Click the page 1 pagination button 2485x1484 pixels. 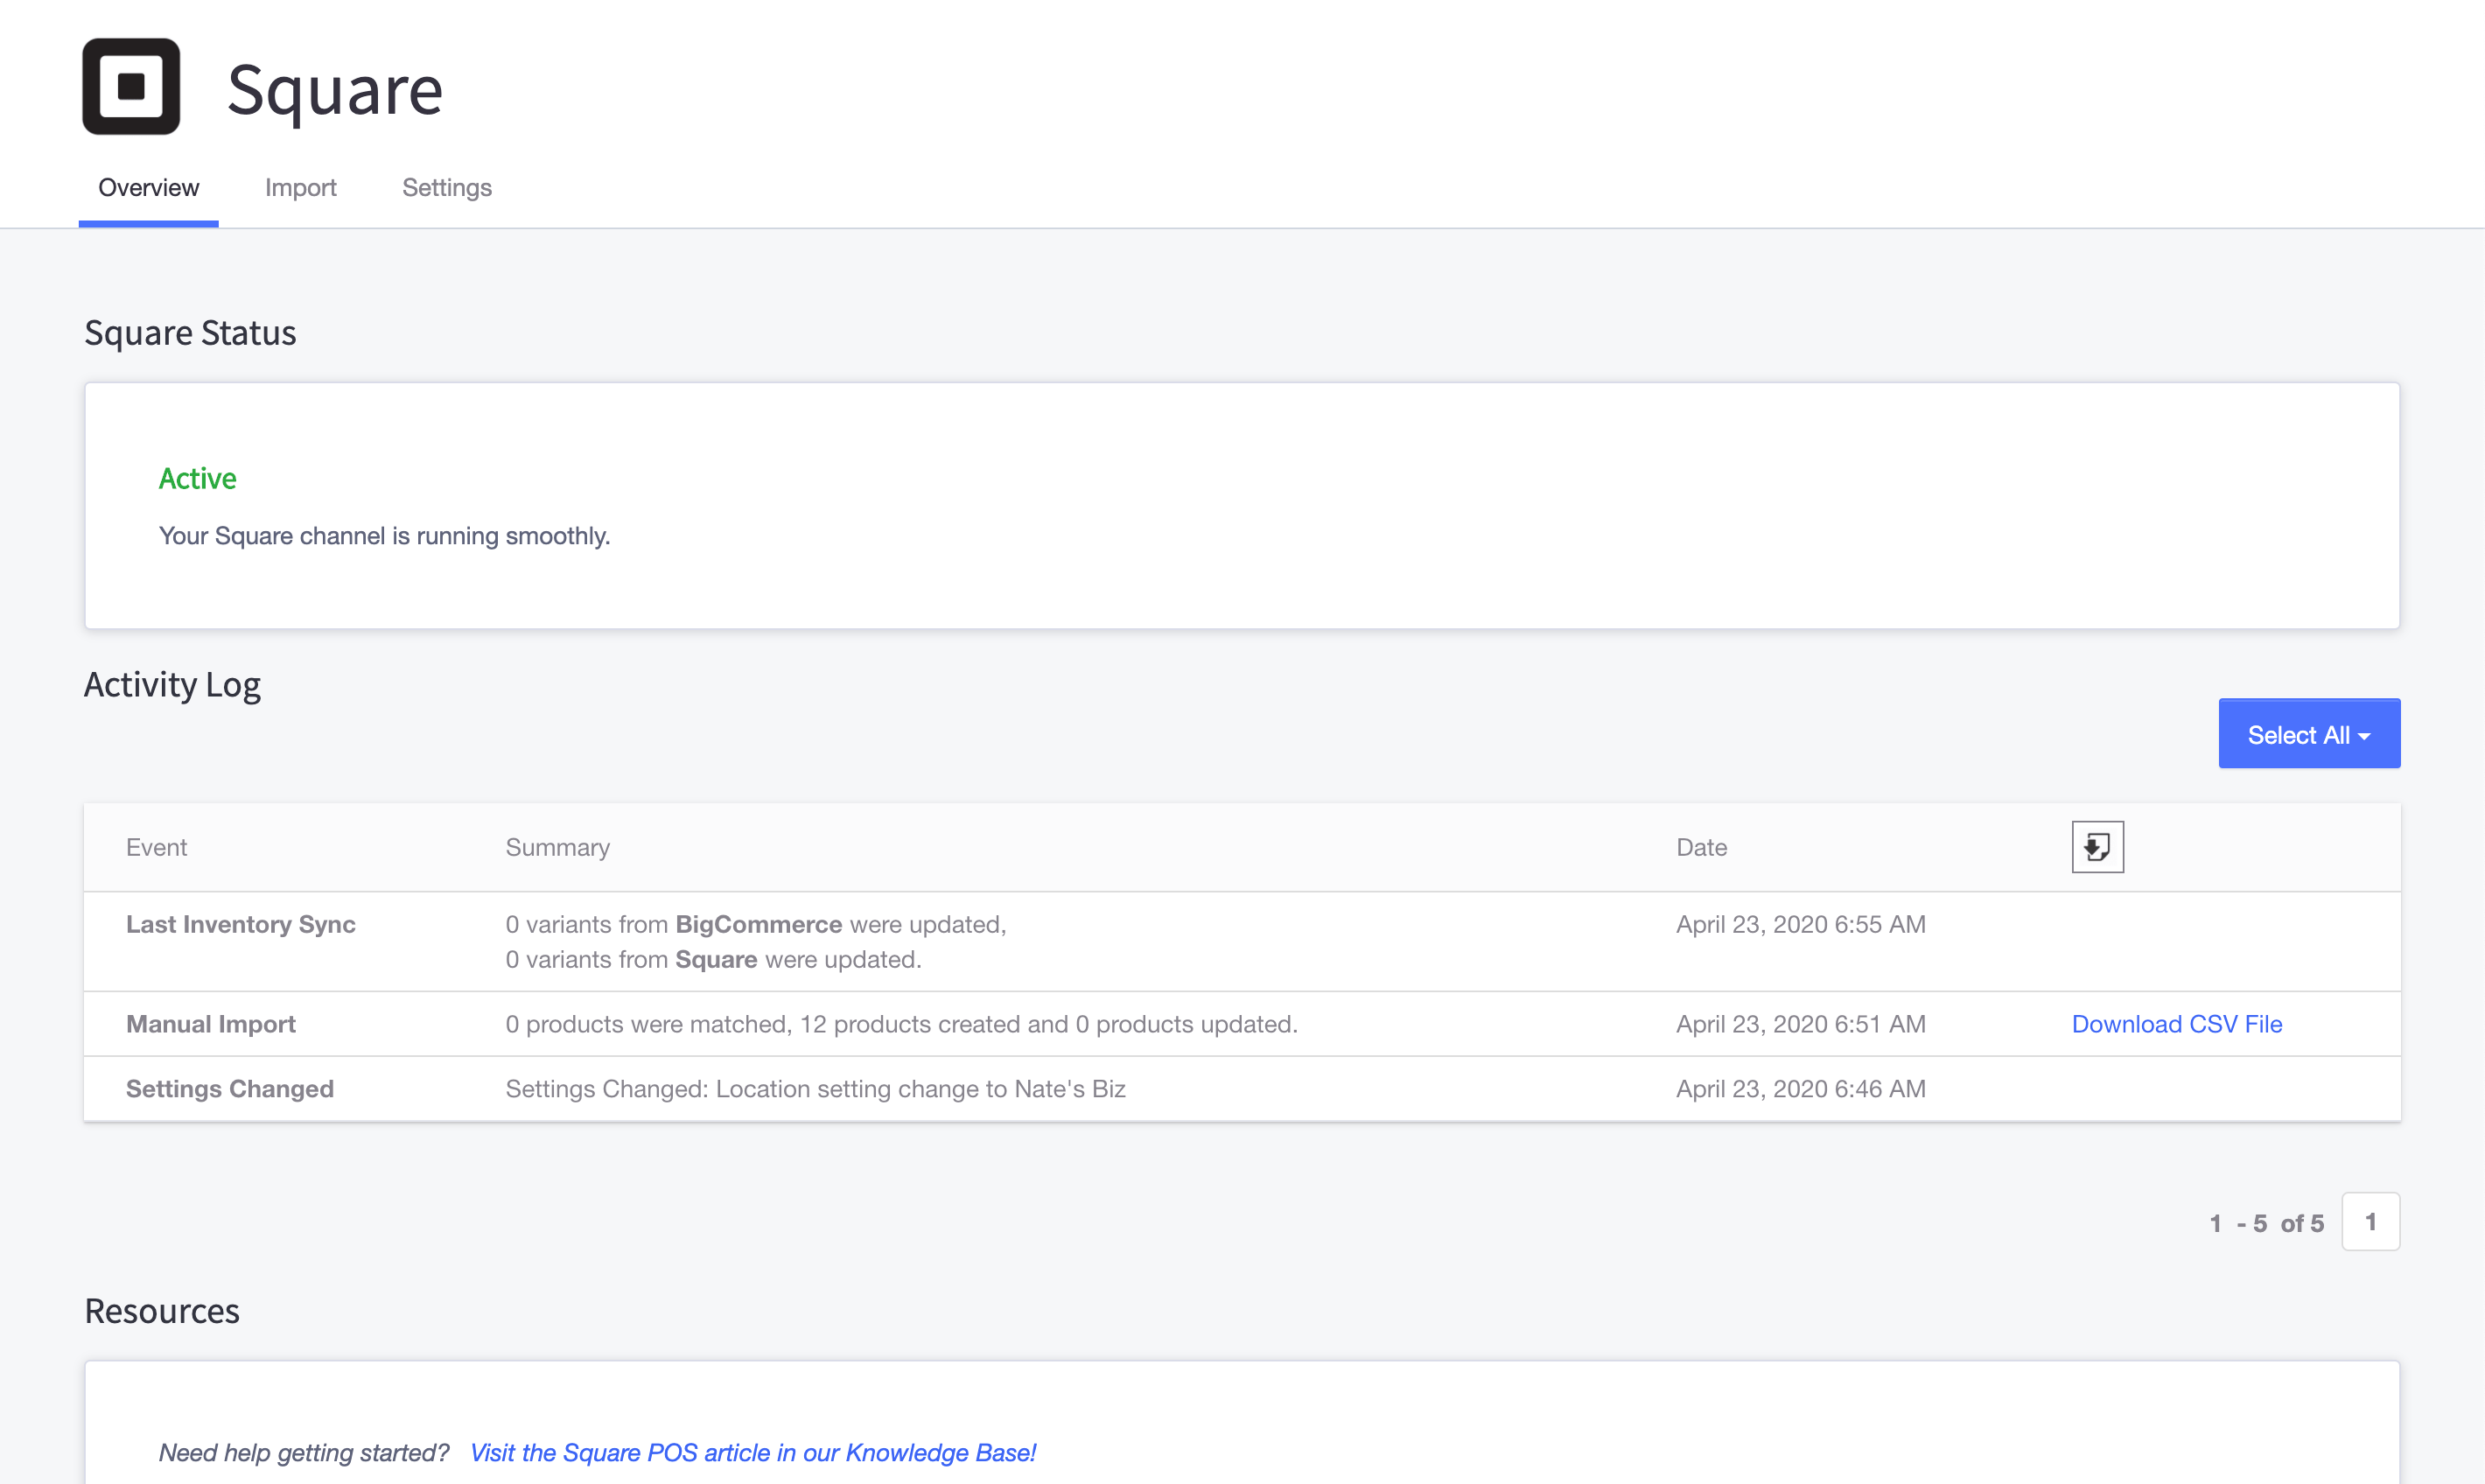click(x=2370, y=1222)
